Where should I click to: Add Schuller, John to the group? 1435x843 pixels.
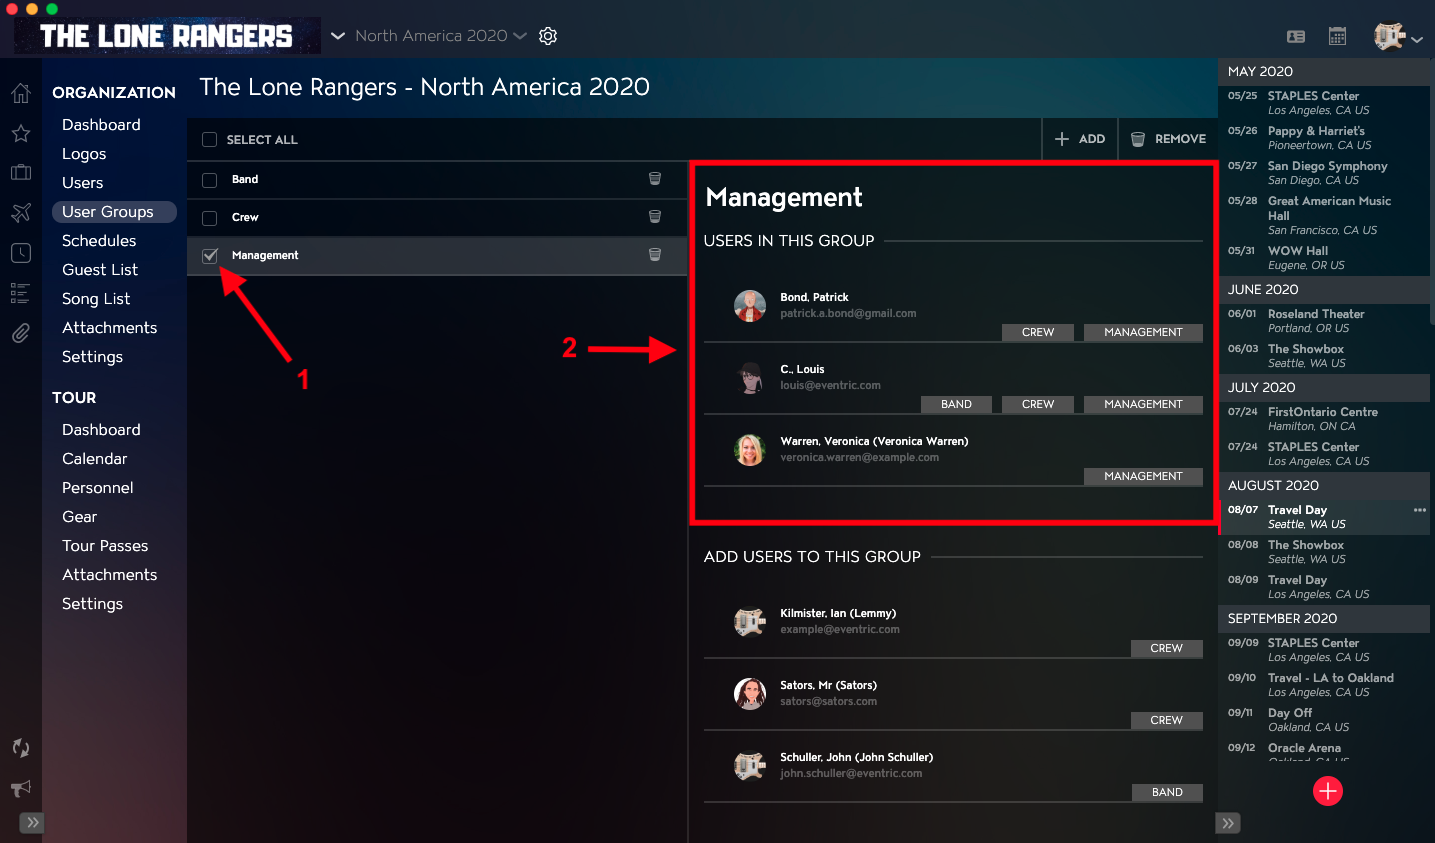click(x=953, y=766)
